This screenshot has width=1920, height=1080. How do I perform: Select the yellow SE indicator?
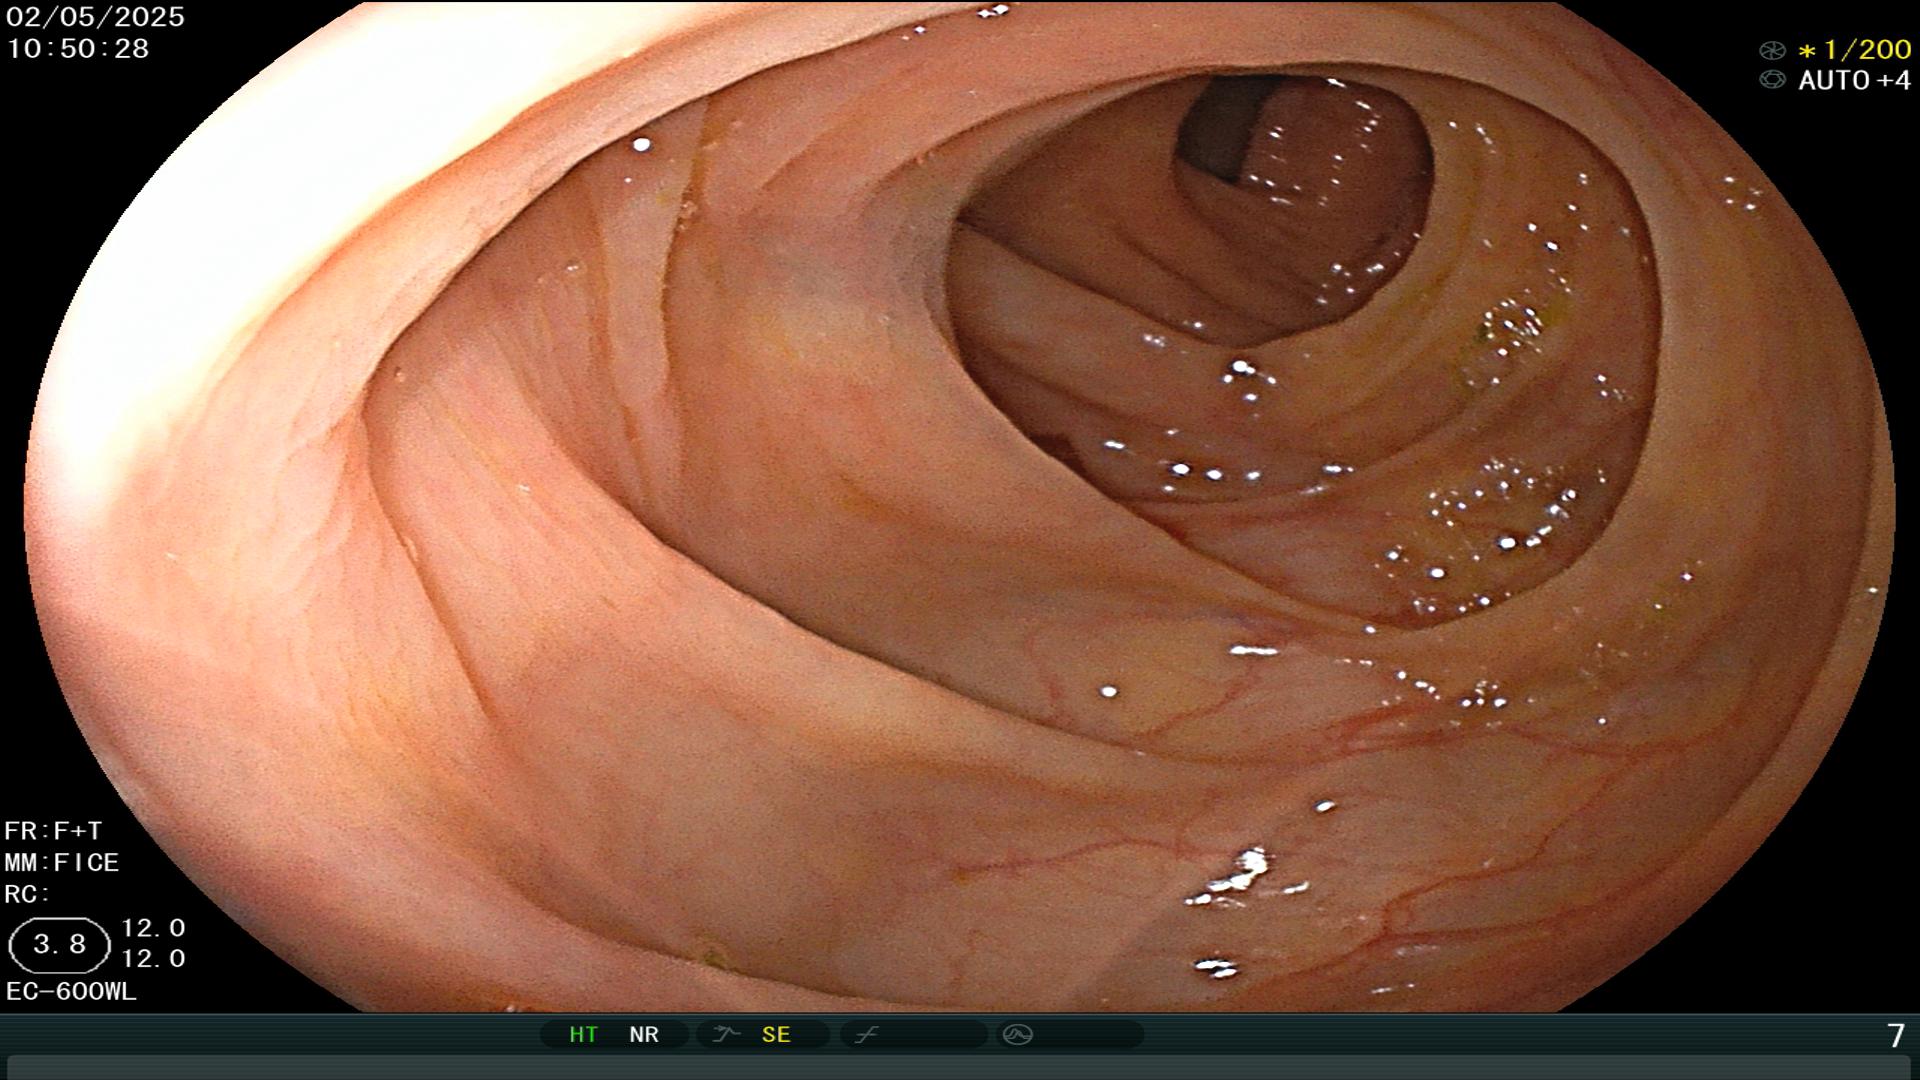[x=776, y=1034]
